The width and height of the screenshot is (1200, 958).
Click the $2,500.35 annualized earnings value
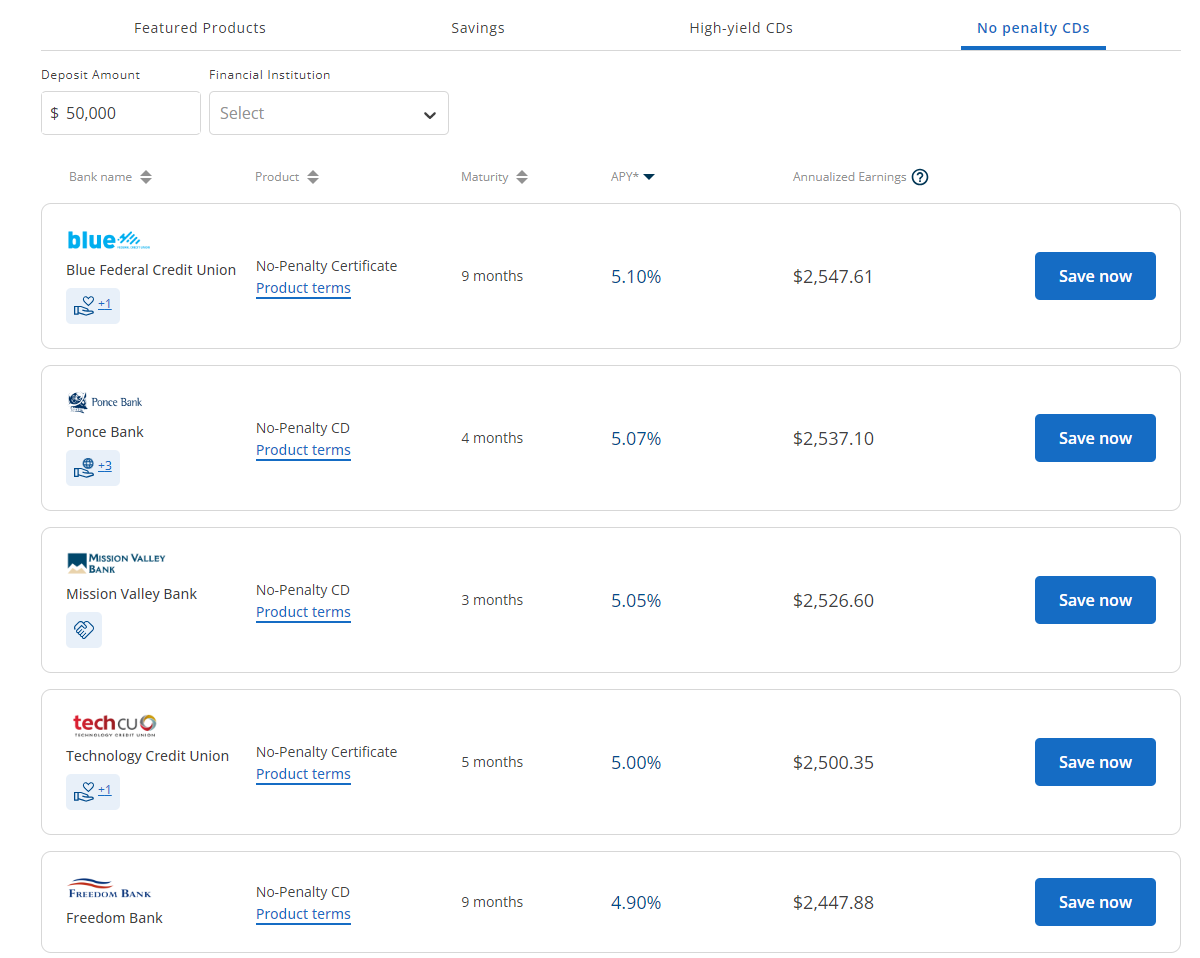pyautogui.click(x=833, y=763)
